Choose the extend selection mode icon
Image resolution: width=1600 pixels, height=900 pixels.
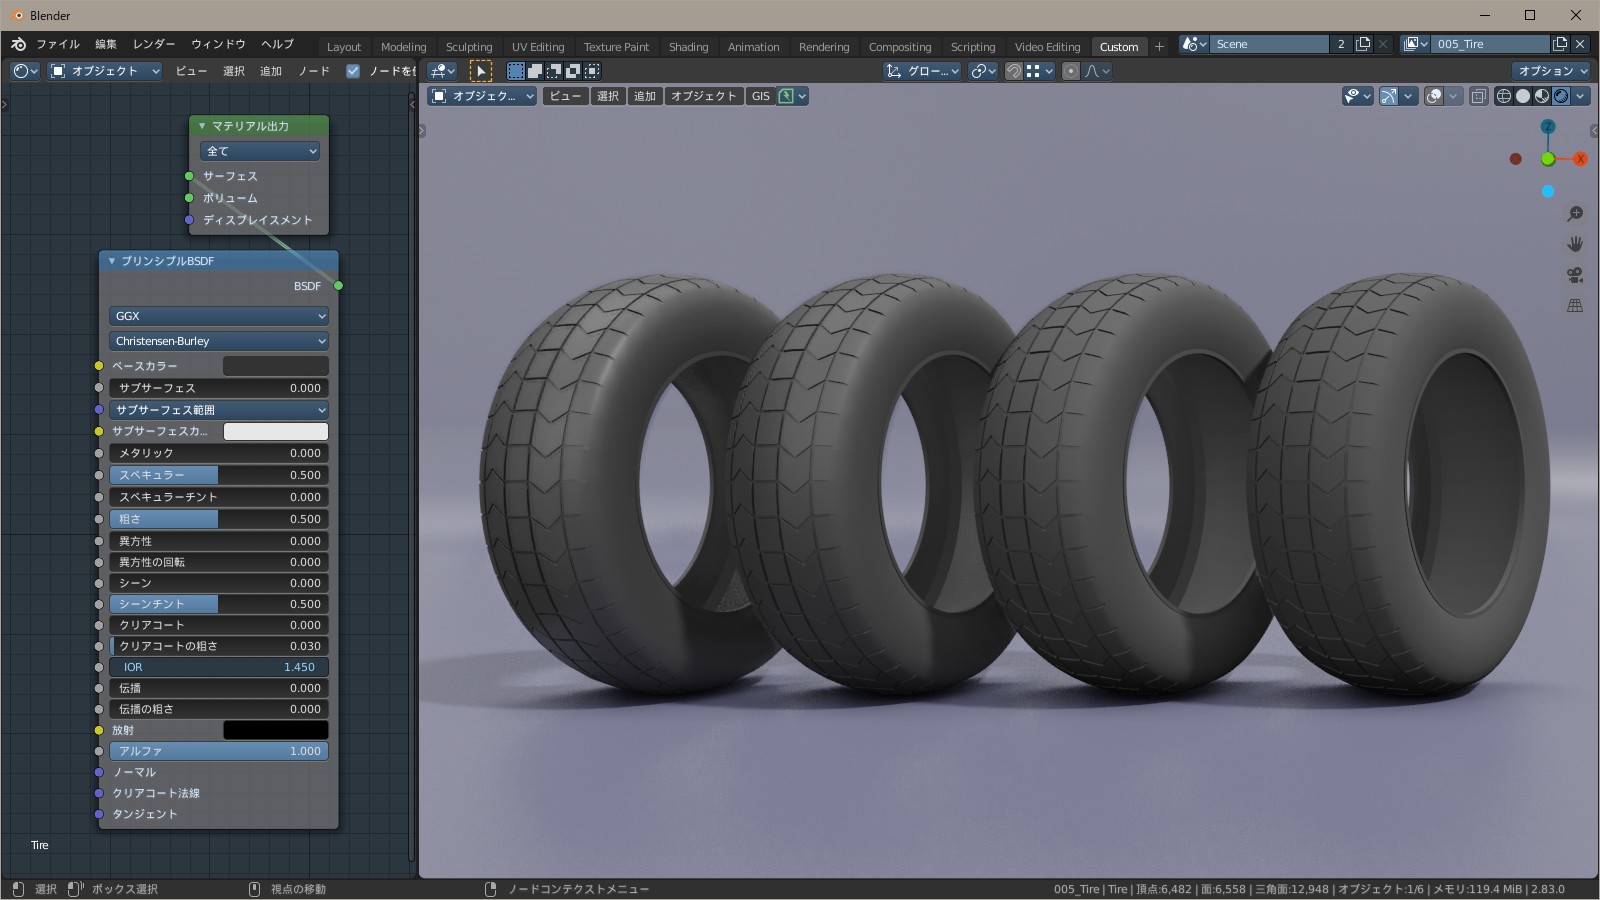click(x=535, y=71)
